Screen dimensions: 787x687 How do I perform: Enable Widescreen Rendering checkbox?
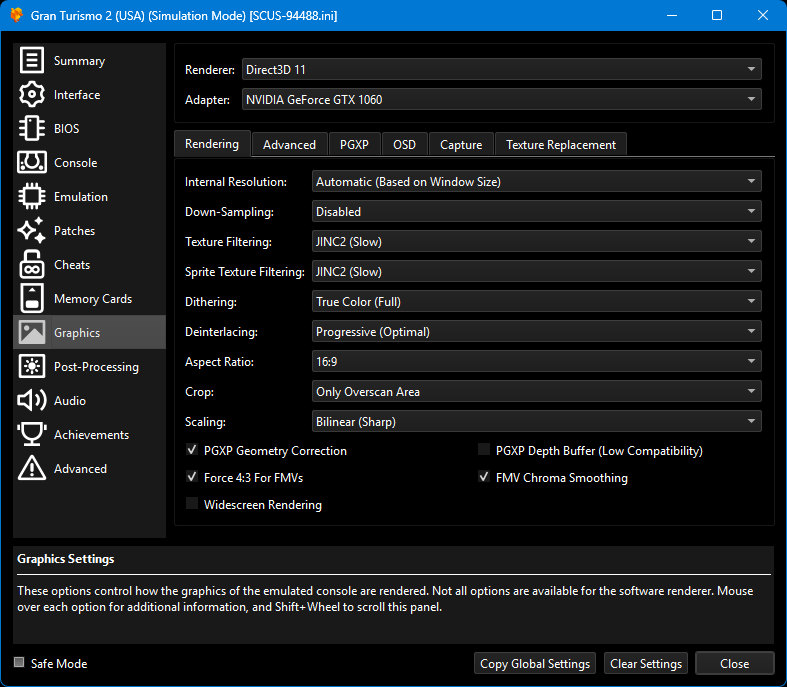pyautogui.click(x=193, y=505)
